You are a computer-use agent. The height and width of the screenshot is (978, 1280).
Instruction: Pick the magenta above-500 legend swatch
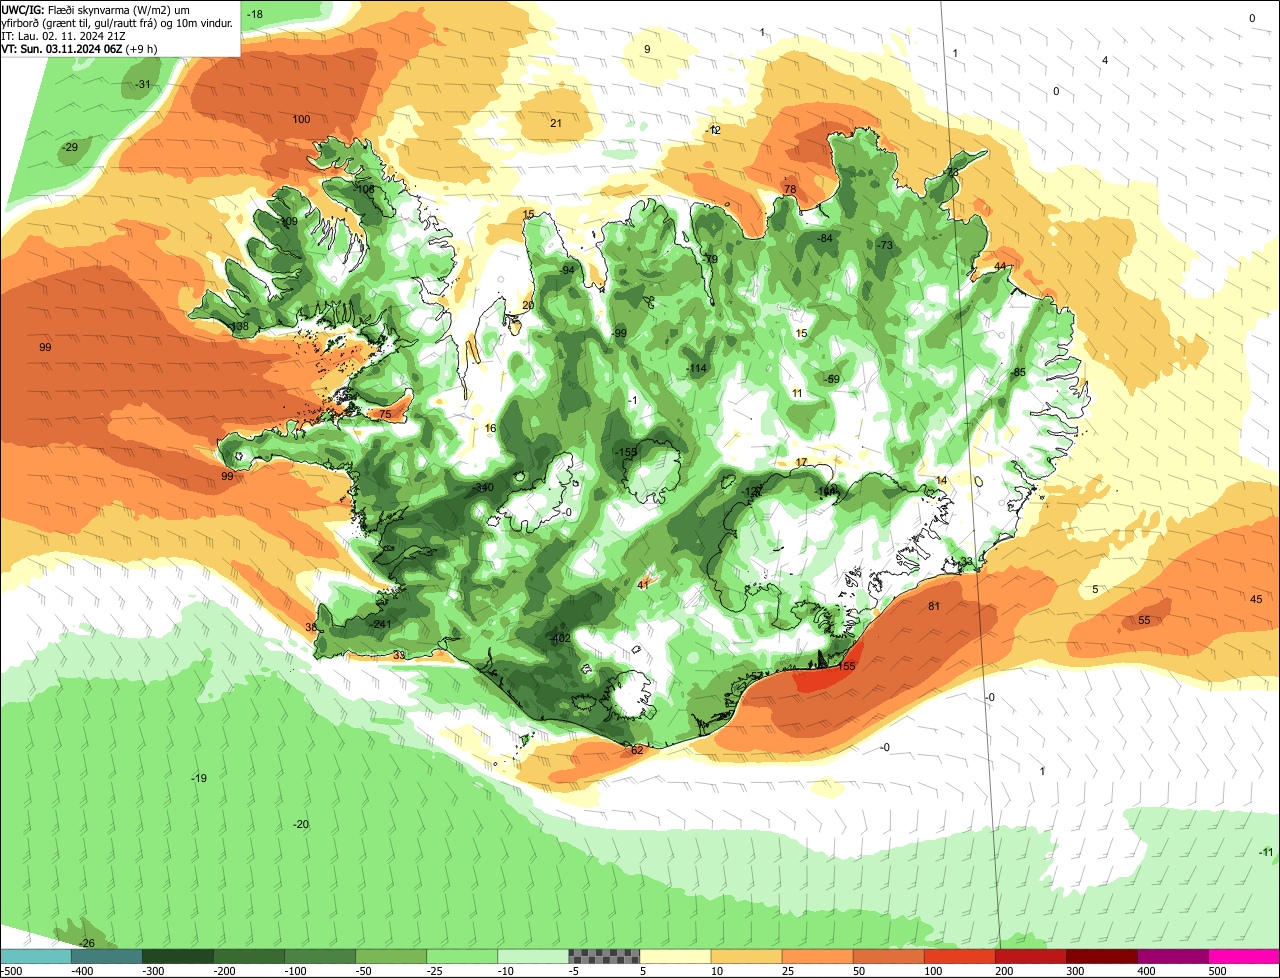(1244, 956)
